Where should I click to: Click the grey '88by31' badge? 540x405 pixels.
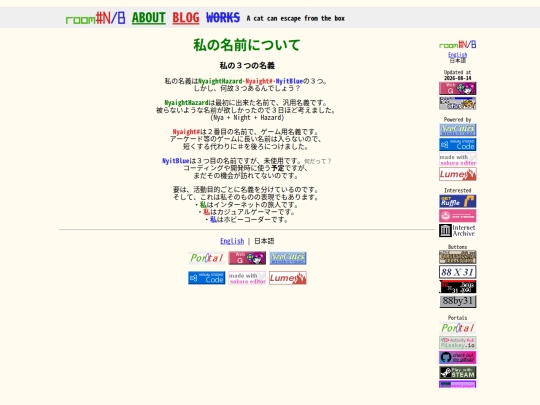[x=457, y=302]
